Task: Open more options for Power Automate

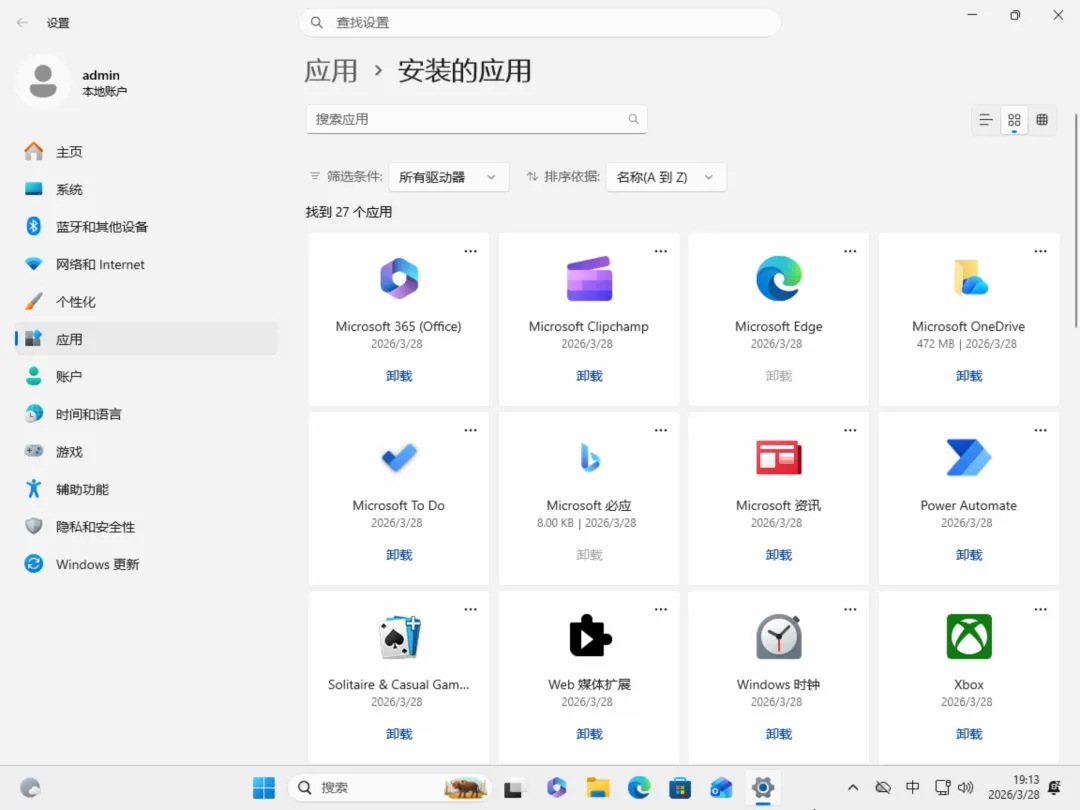Action: pyautogui.click(x=1040, y=430)
